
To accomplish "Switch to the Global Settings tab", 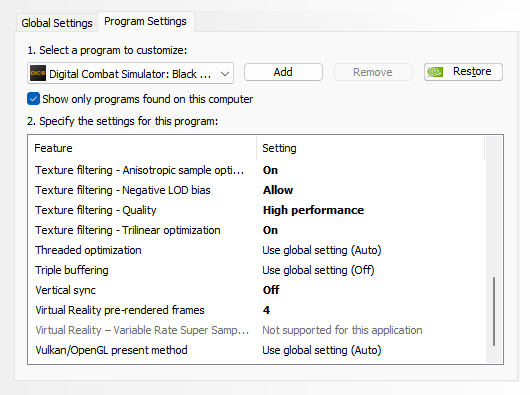I will [57, 23].
